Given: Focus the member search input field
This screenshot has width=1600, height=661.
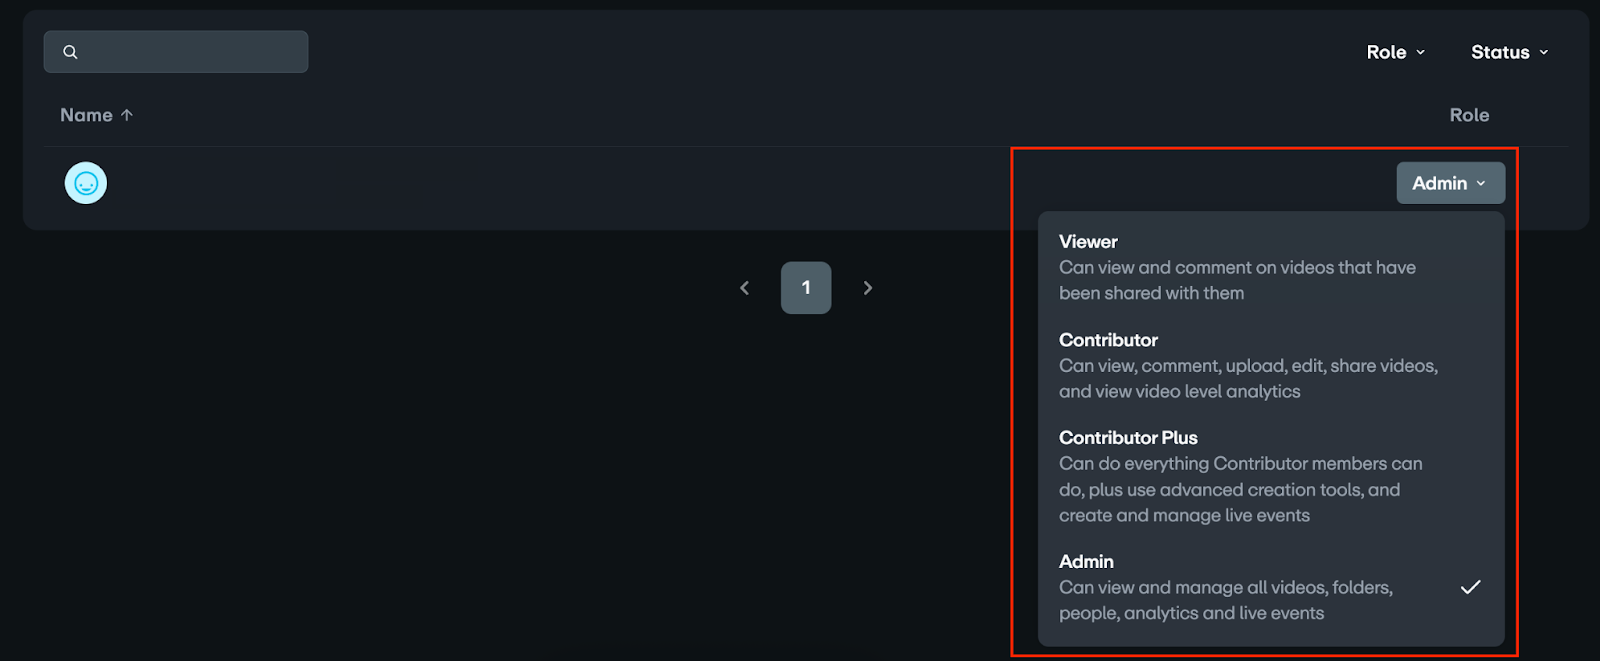Looking at the screenshot, I should pos(190,52).
